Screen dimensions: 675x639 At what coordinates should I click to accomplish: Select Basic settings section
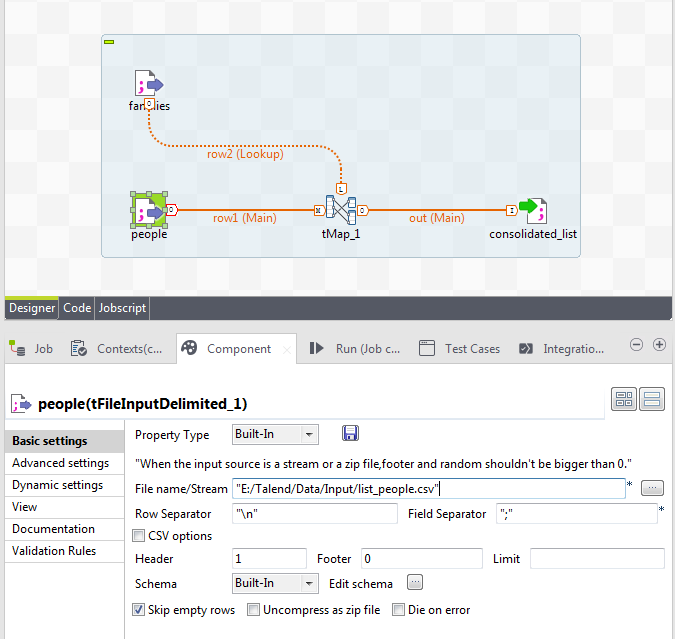(65, 441)
